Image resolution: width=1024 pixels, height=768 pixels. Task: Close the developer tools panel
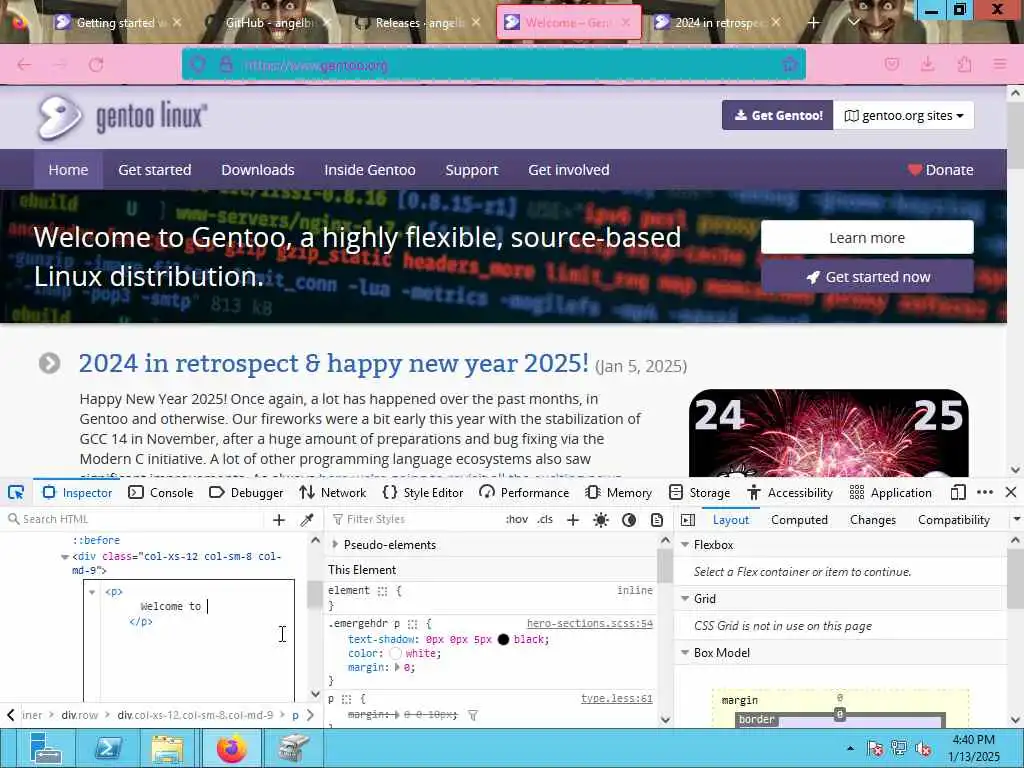click(x=1011, y=492)
